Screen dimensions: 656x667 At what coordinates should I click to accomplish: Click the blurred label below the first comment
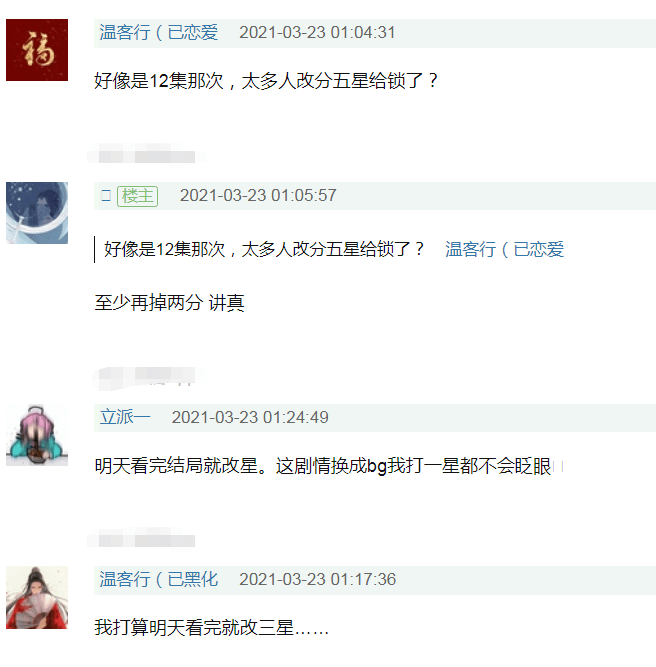(147, 154)
